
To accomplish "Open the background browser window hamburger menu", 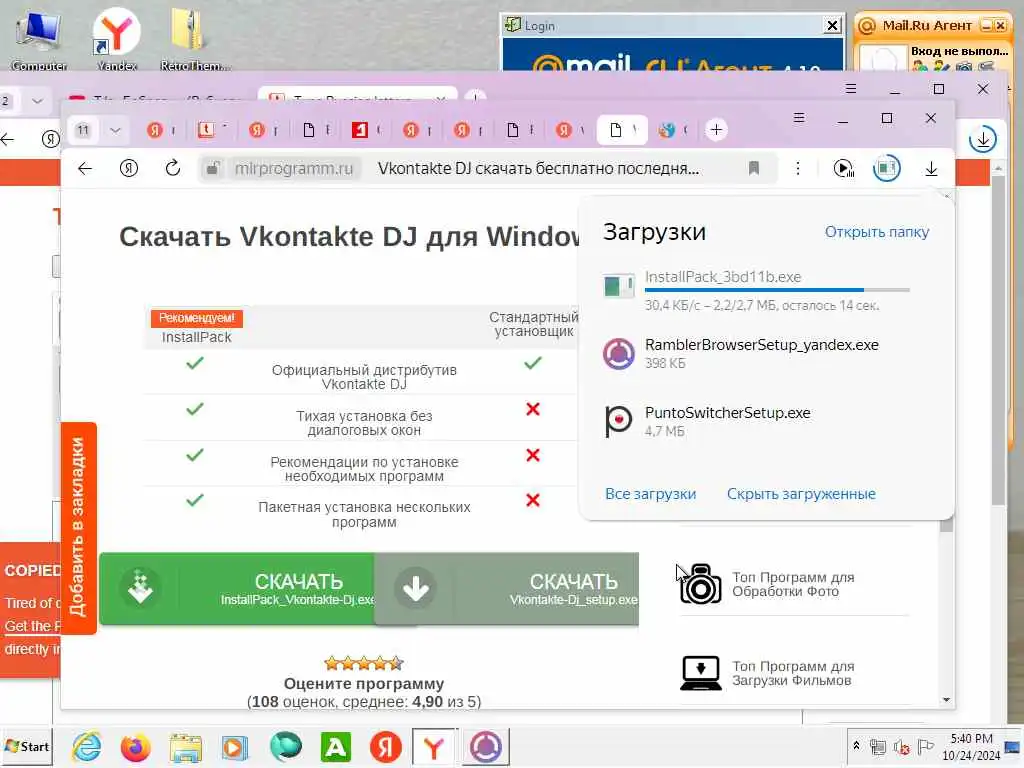I will click(850, 89).
